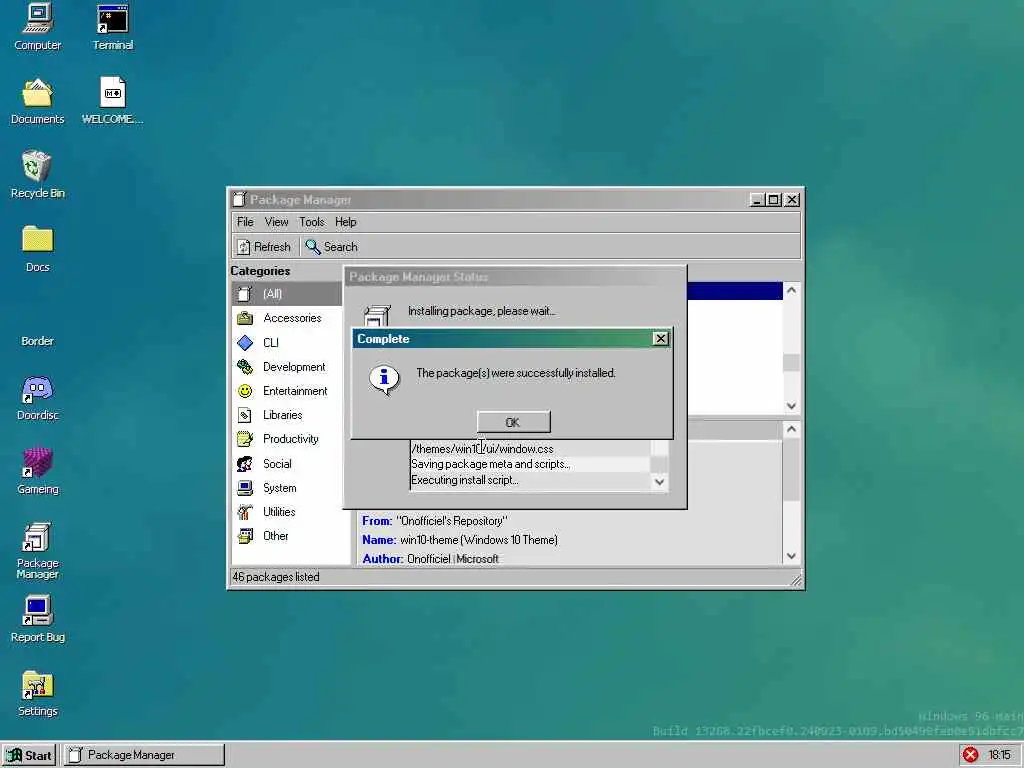Click details pane scroll-up arrow
This screenshot has width=1024, height=768.
[792, 429]
